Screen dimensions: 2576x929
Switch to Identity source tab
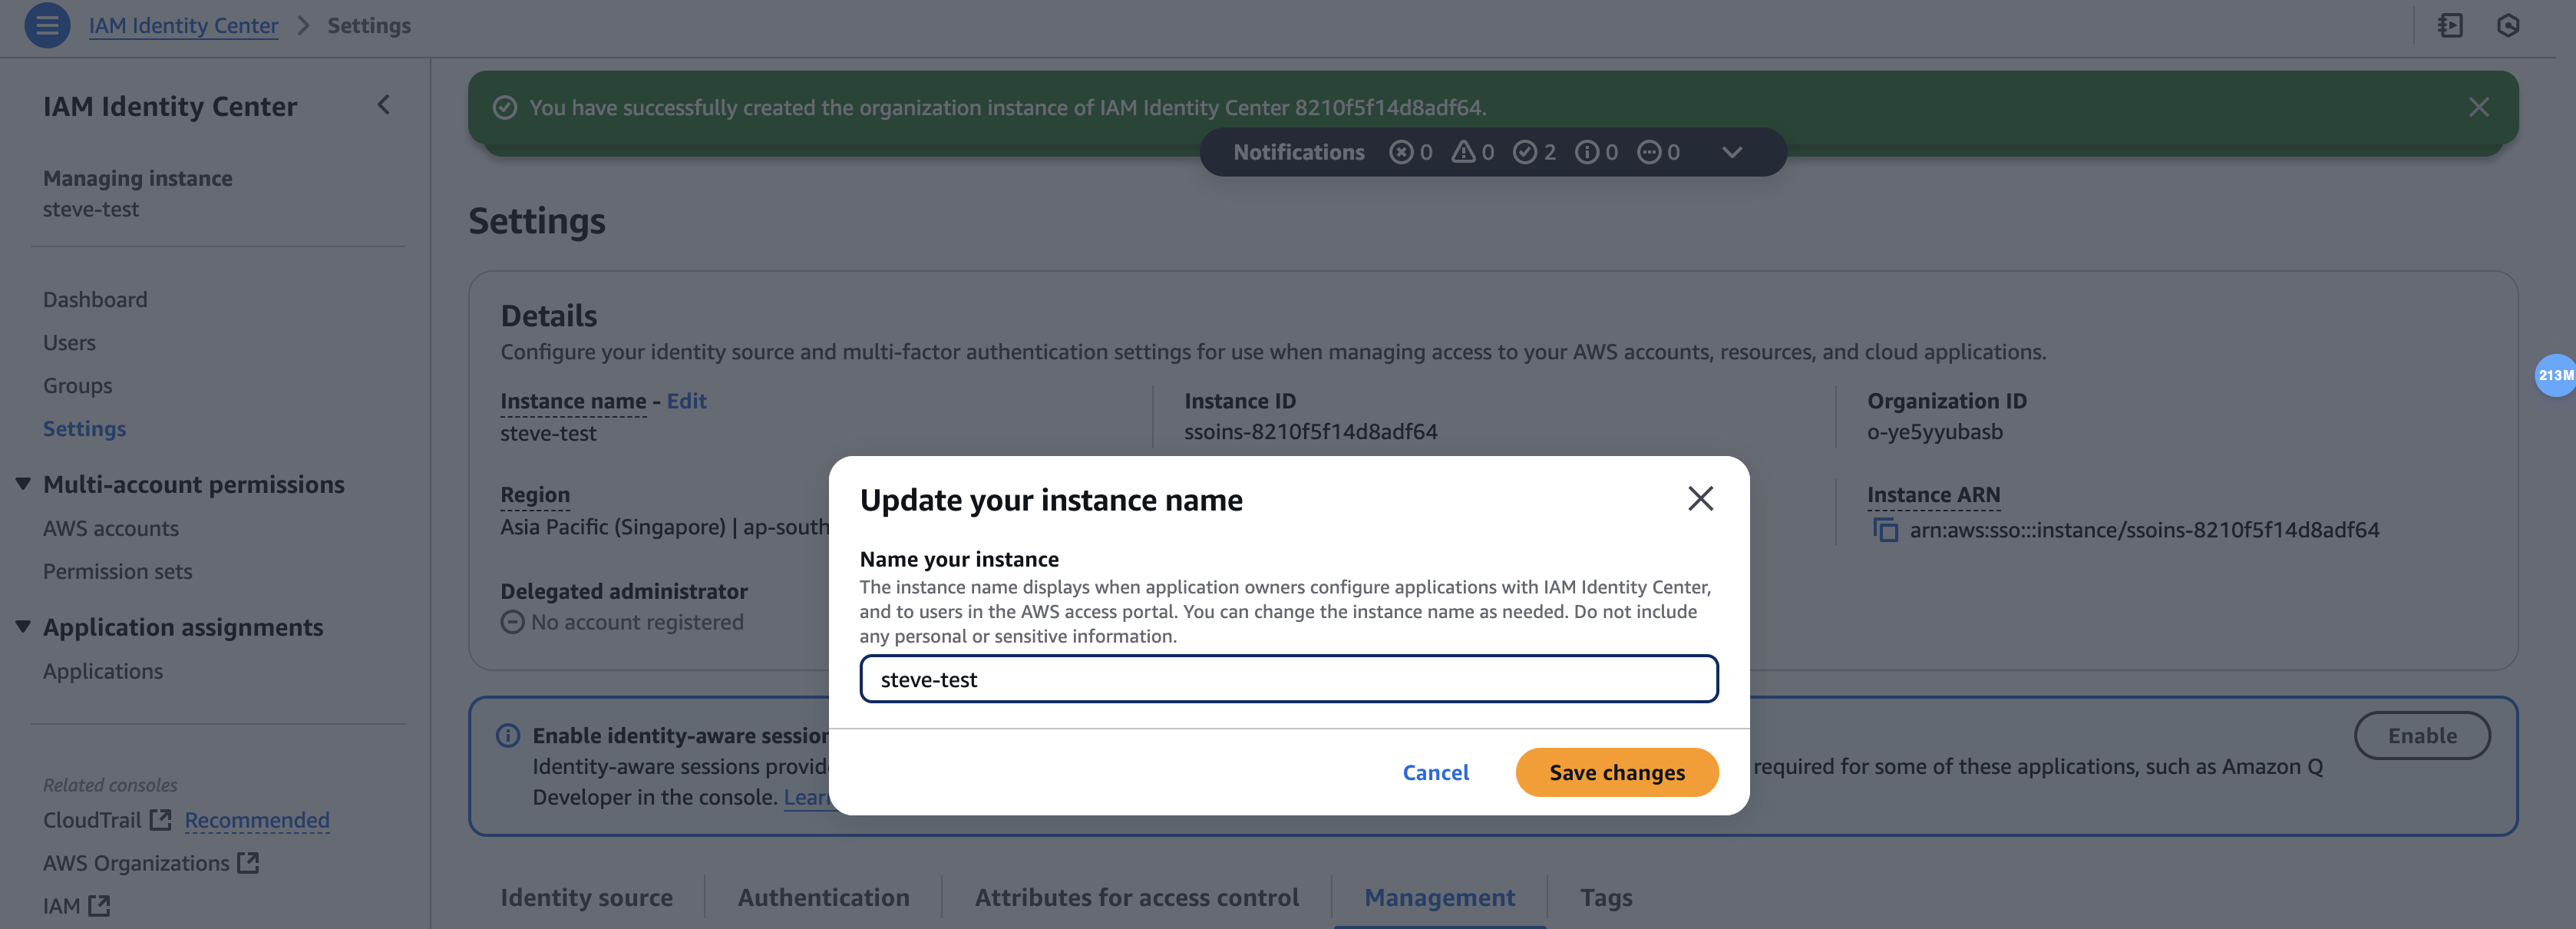click(x=587, y=898)
